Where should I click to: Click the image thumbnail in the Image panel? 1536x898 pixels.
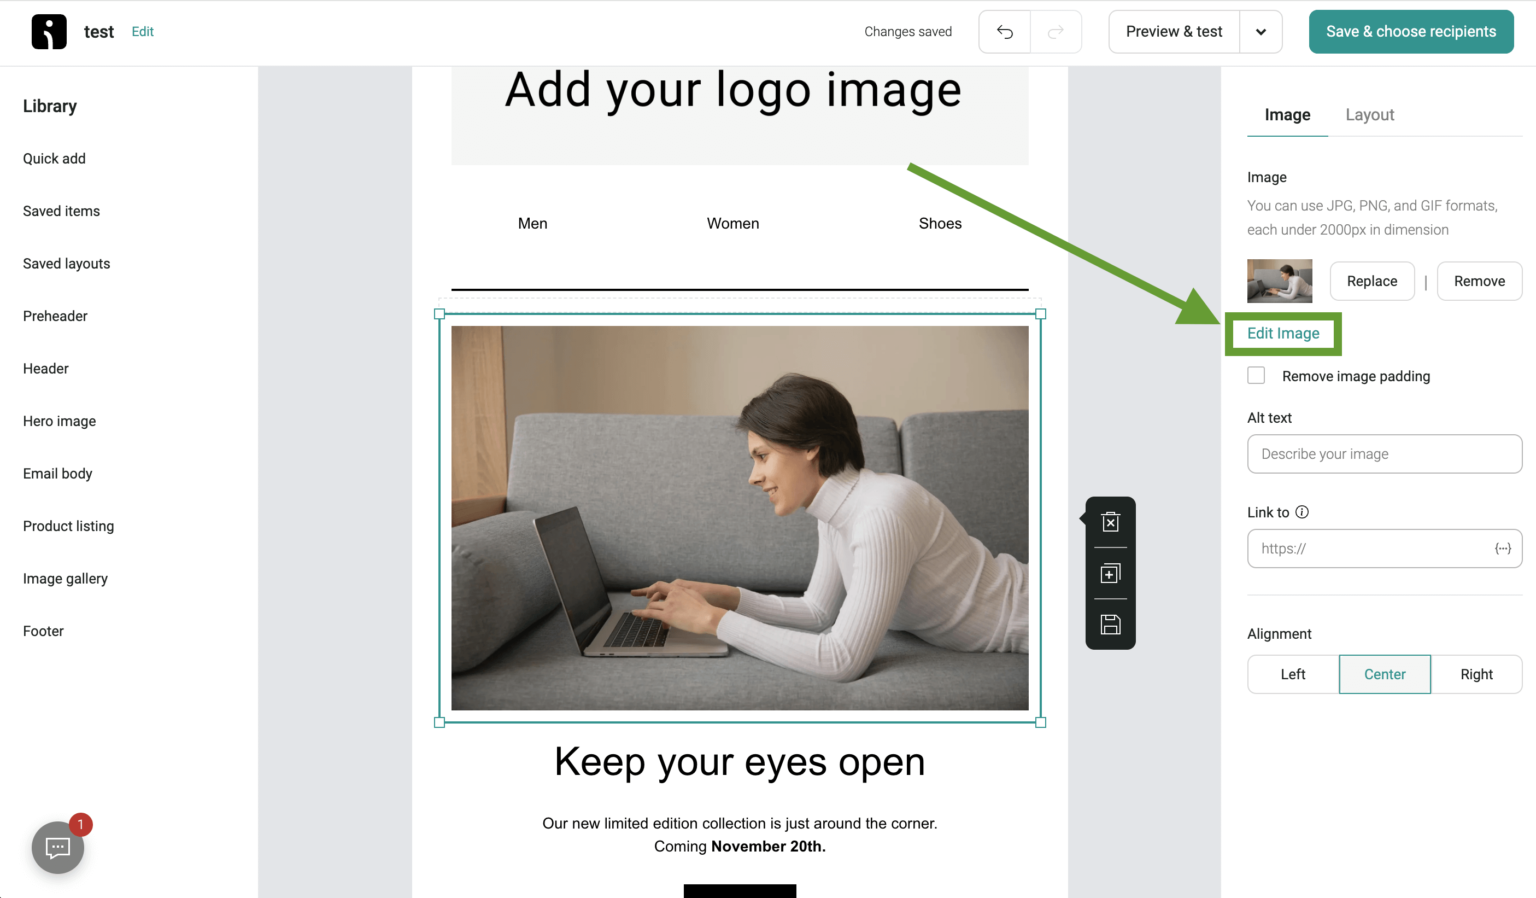coord(1279,281)
